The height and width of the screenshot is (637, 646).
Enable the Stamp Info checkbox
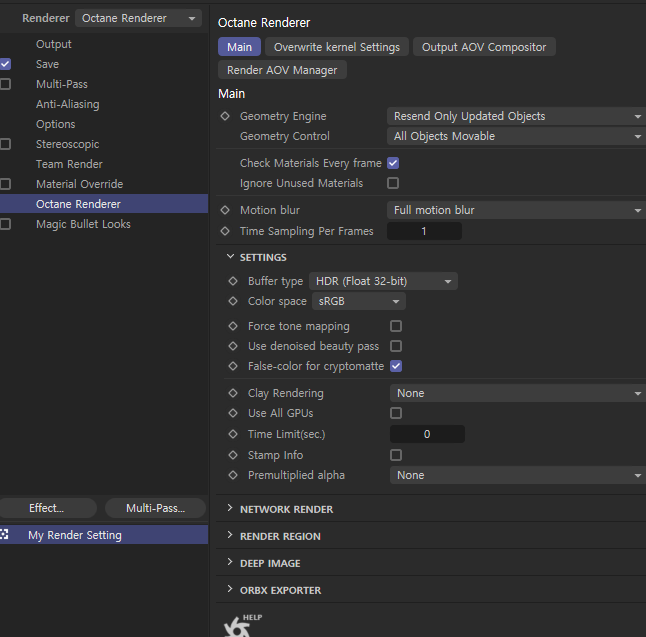pyautogui.click(x=396, y=455)
